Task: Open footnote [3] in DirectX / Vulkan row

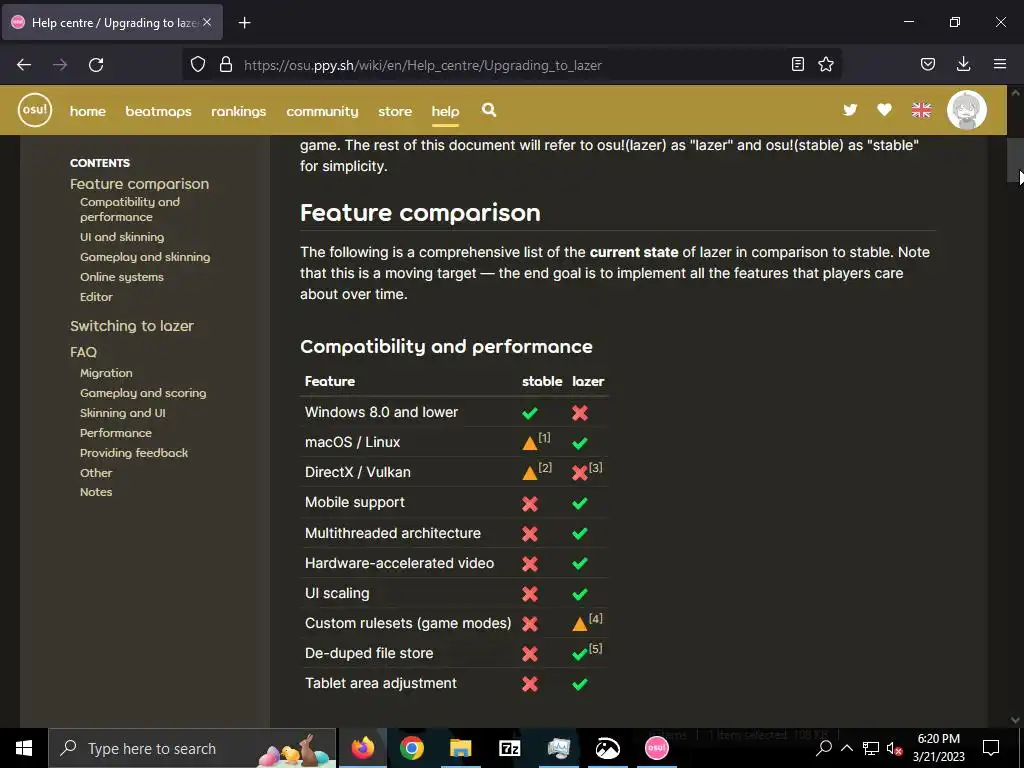Action: tap(596, 468)
